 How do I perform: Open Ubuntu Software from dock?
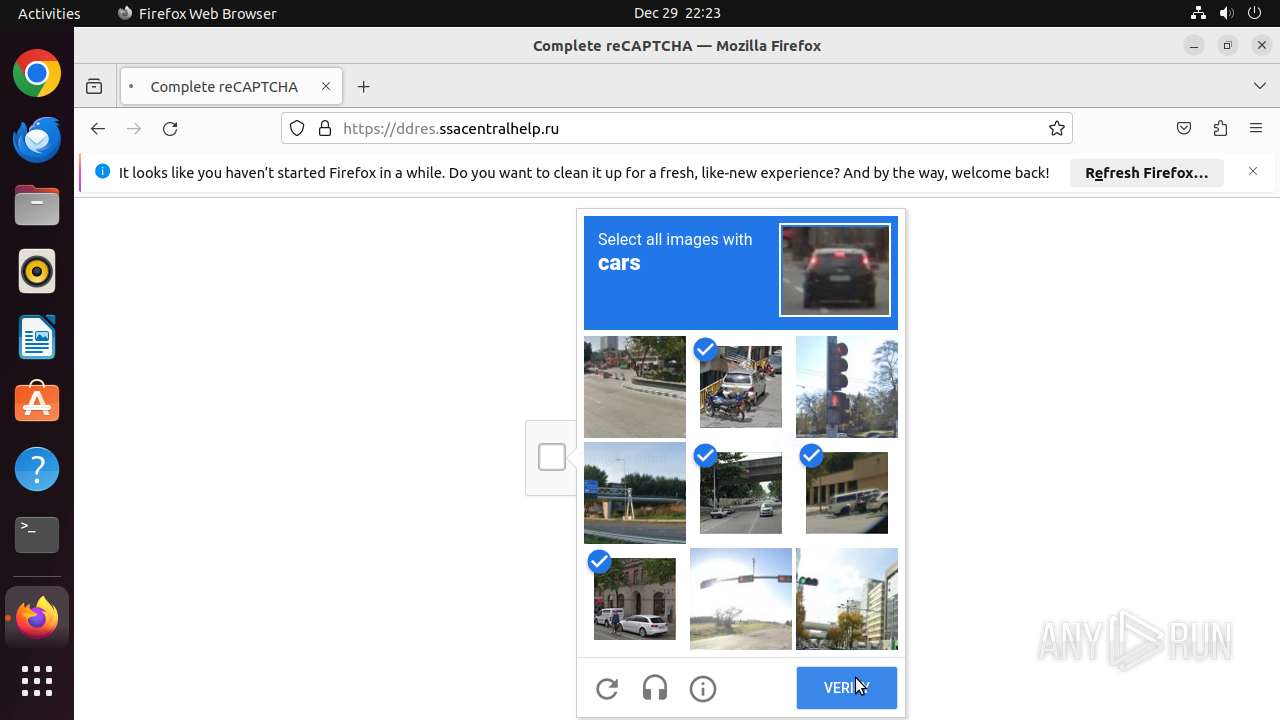click(37, 404)
